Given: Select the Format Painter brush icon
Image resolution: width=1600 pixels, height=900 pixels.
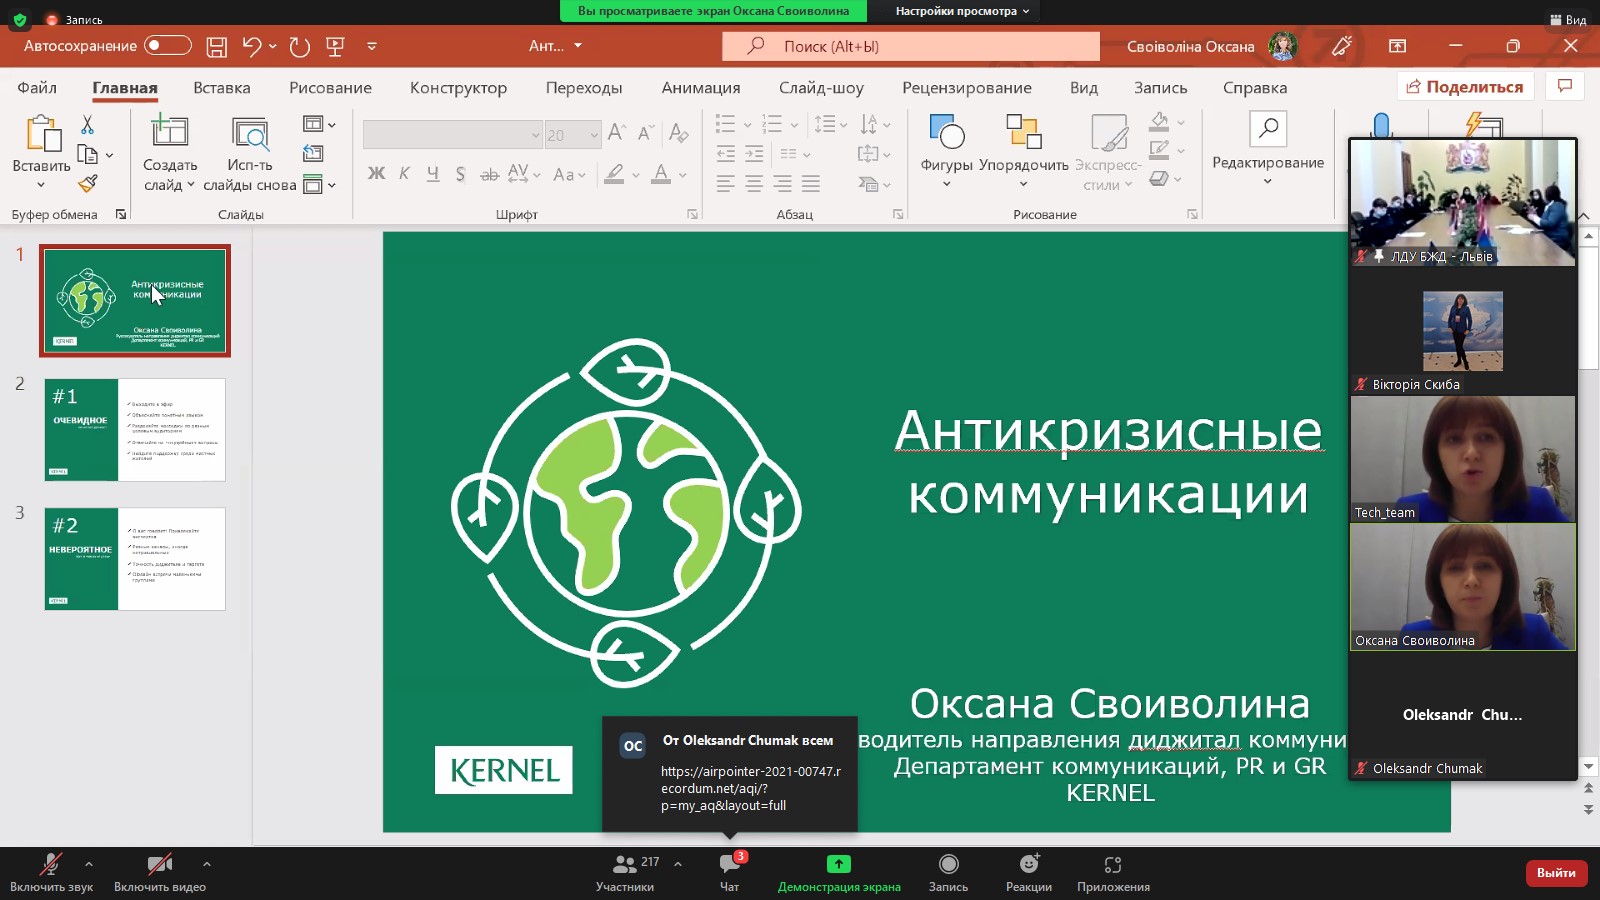Looking at the screenshot, I should pos(88,184).
